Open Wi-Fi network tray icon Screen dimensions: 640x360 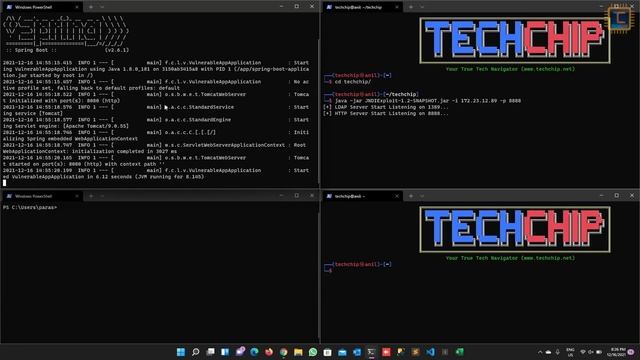(583, 352)
